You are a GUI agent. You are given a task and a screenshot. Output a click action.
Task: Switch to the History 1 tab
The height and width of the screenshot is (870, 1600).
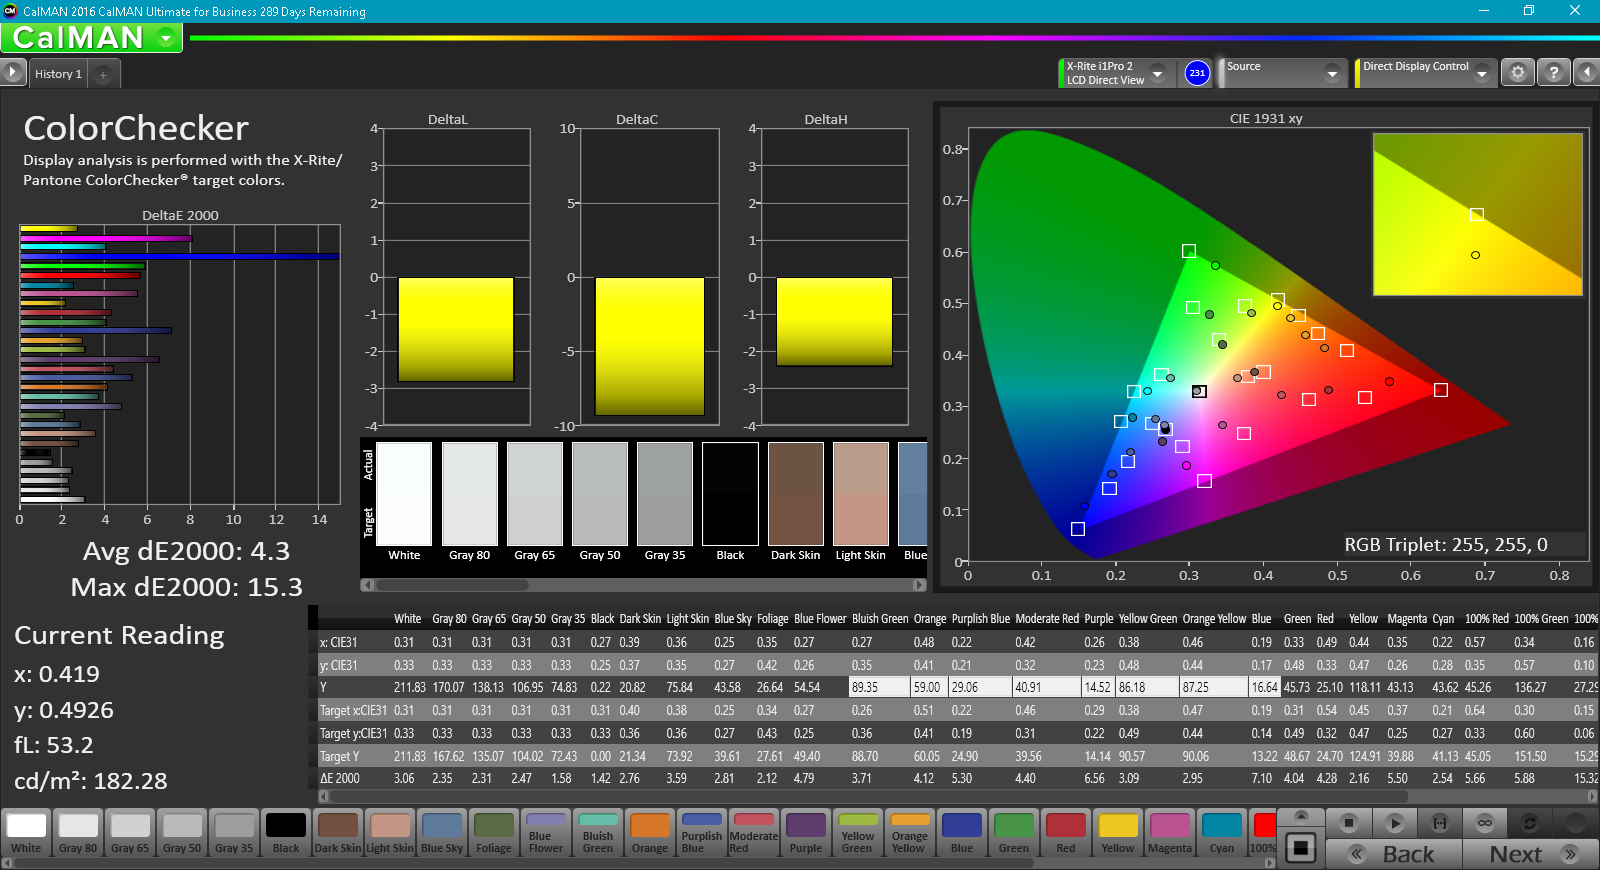pos(58,74)
